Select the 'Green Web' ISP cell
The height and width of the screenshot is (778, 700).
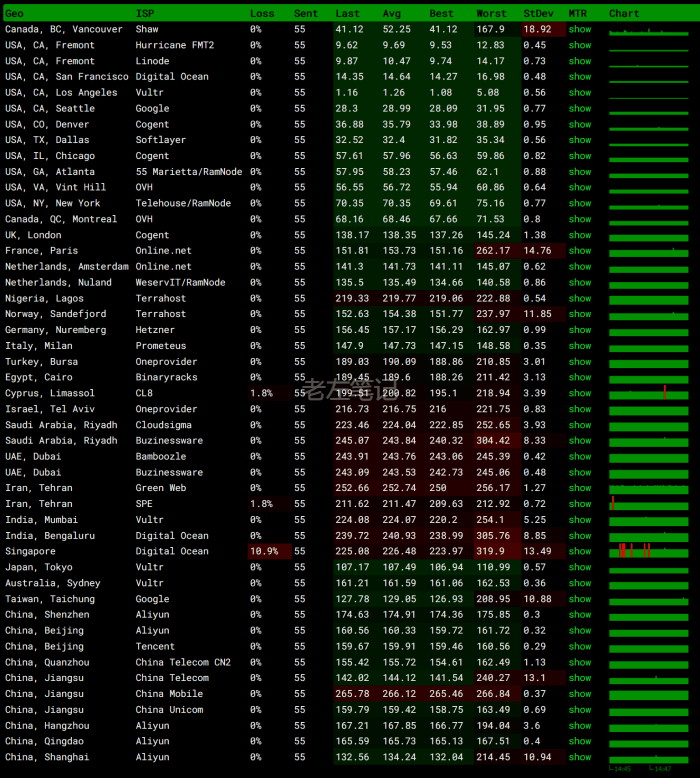pos(161,488)
